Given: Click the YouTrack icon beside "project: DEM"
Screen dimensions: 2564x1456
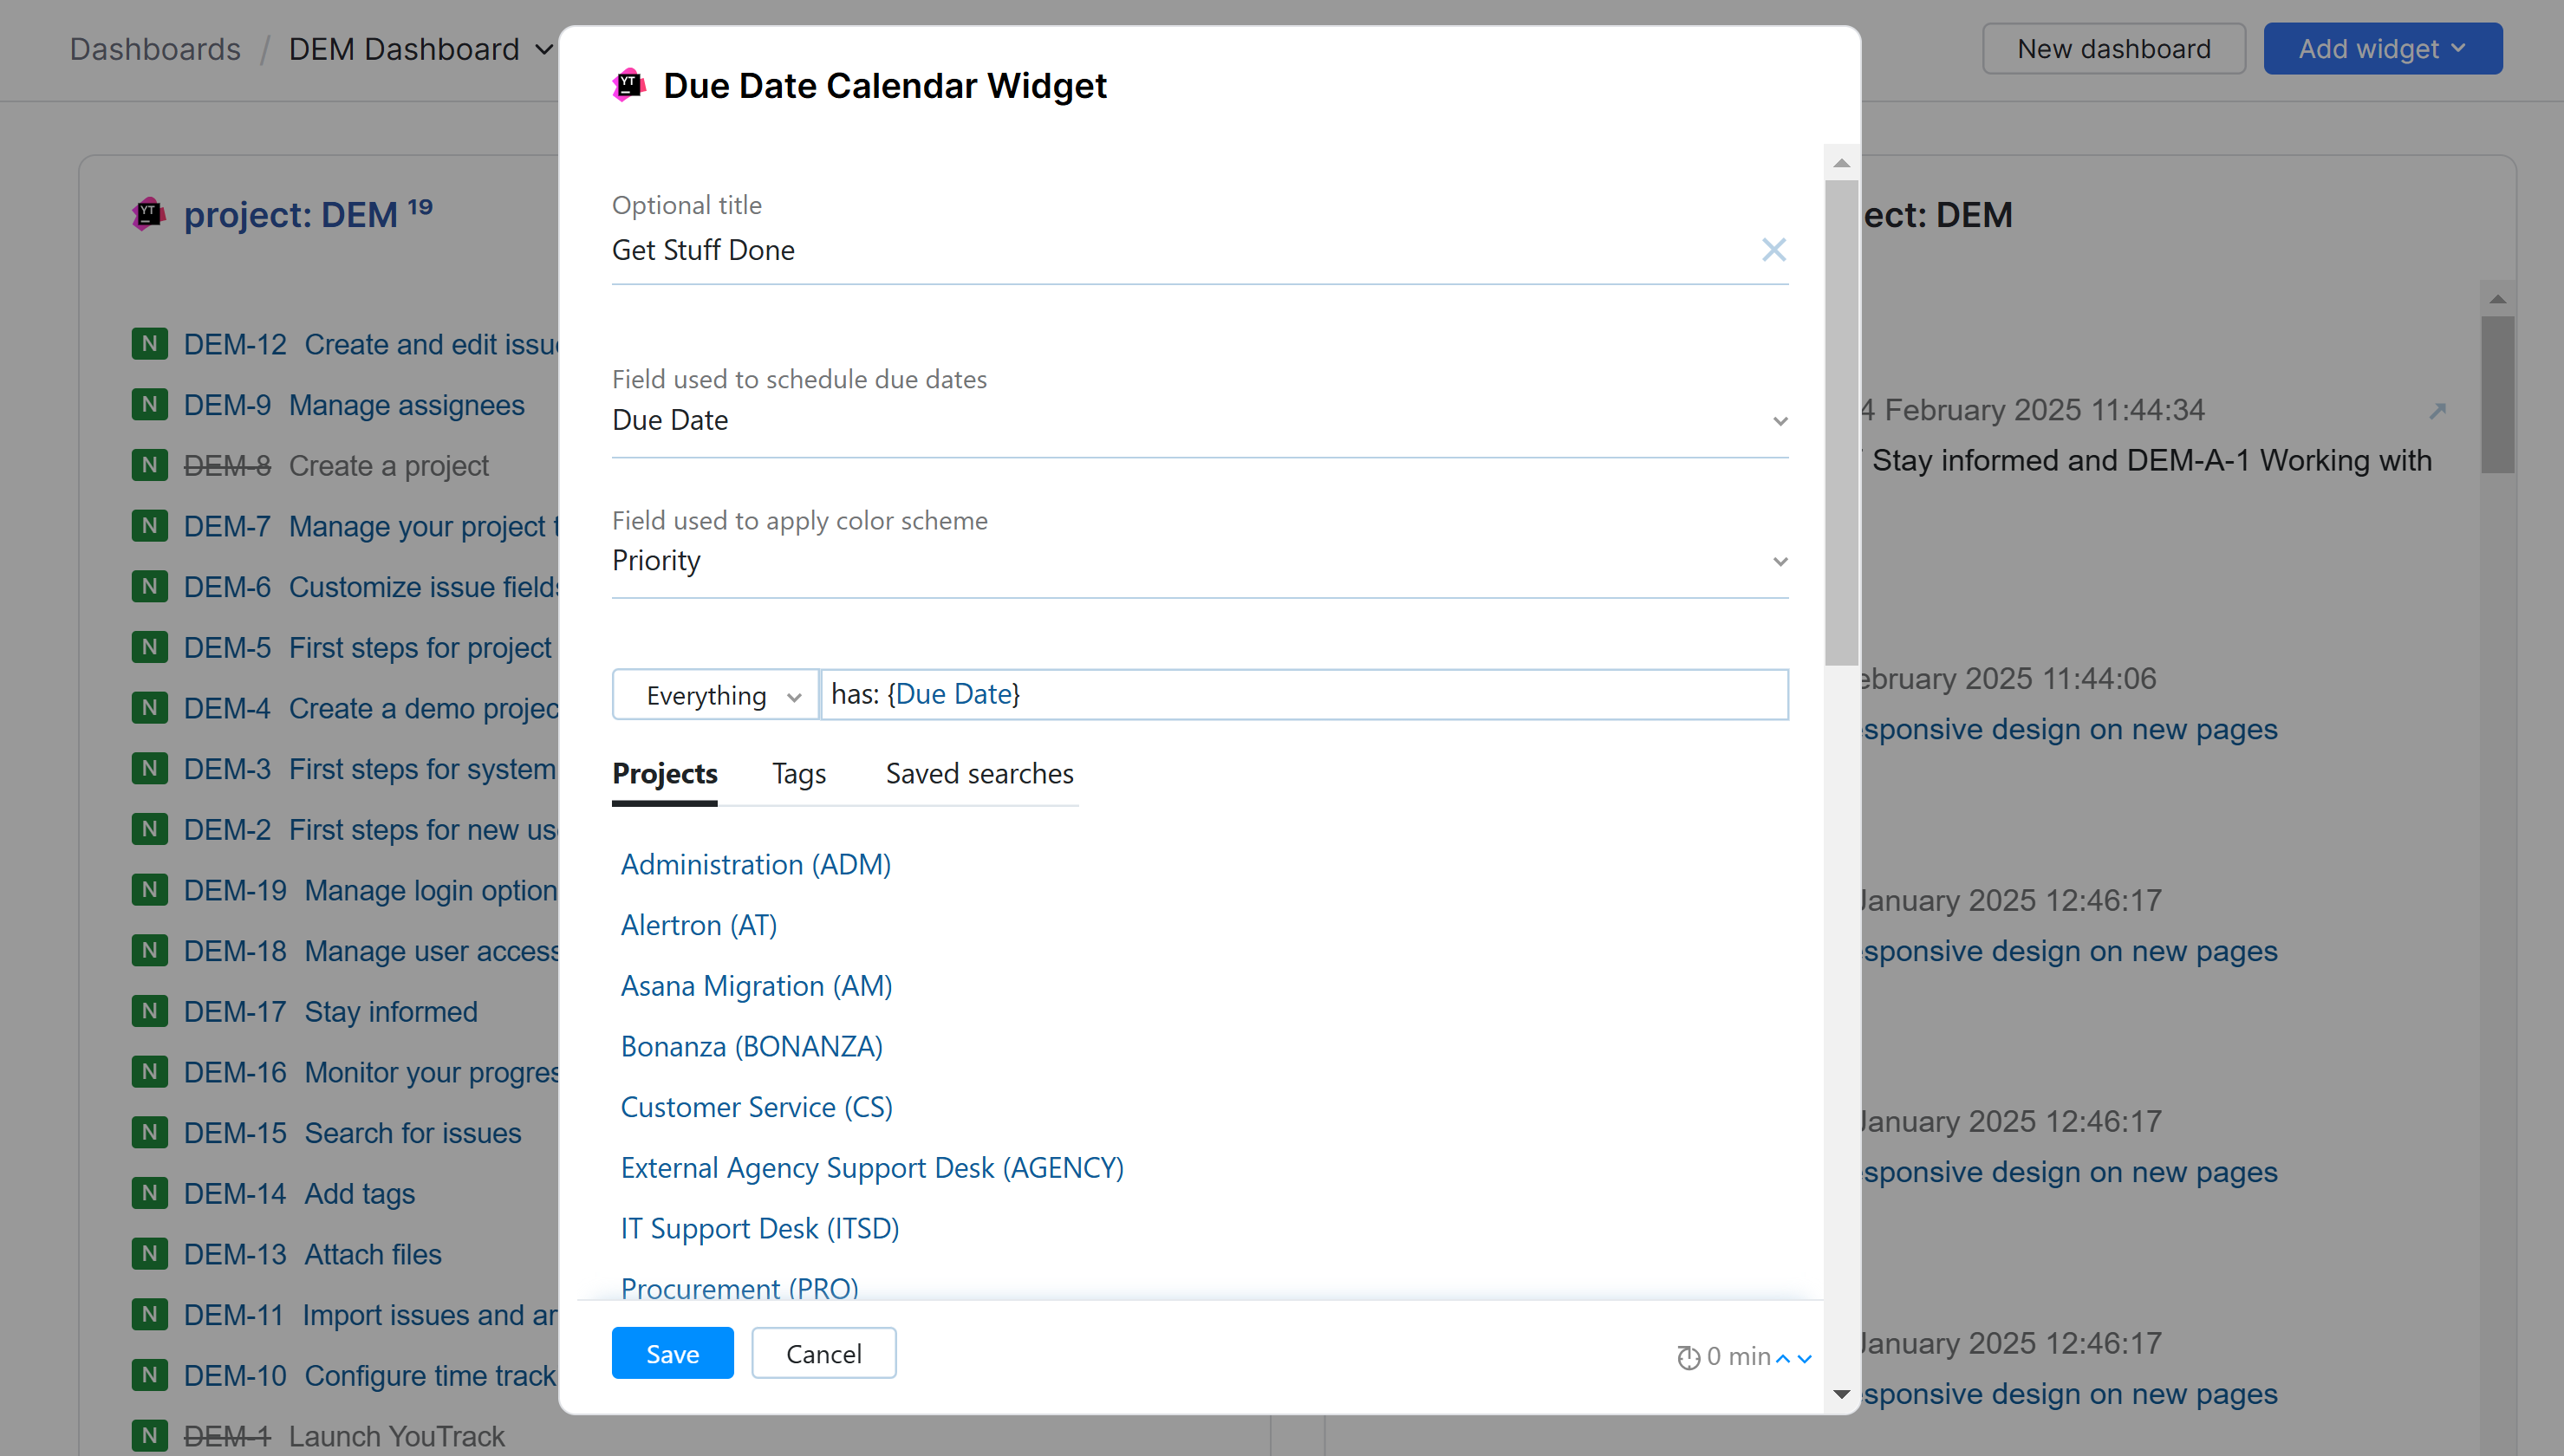Looking at the screenshot, I should click(x=148, y=213).
